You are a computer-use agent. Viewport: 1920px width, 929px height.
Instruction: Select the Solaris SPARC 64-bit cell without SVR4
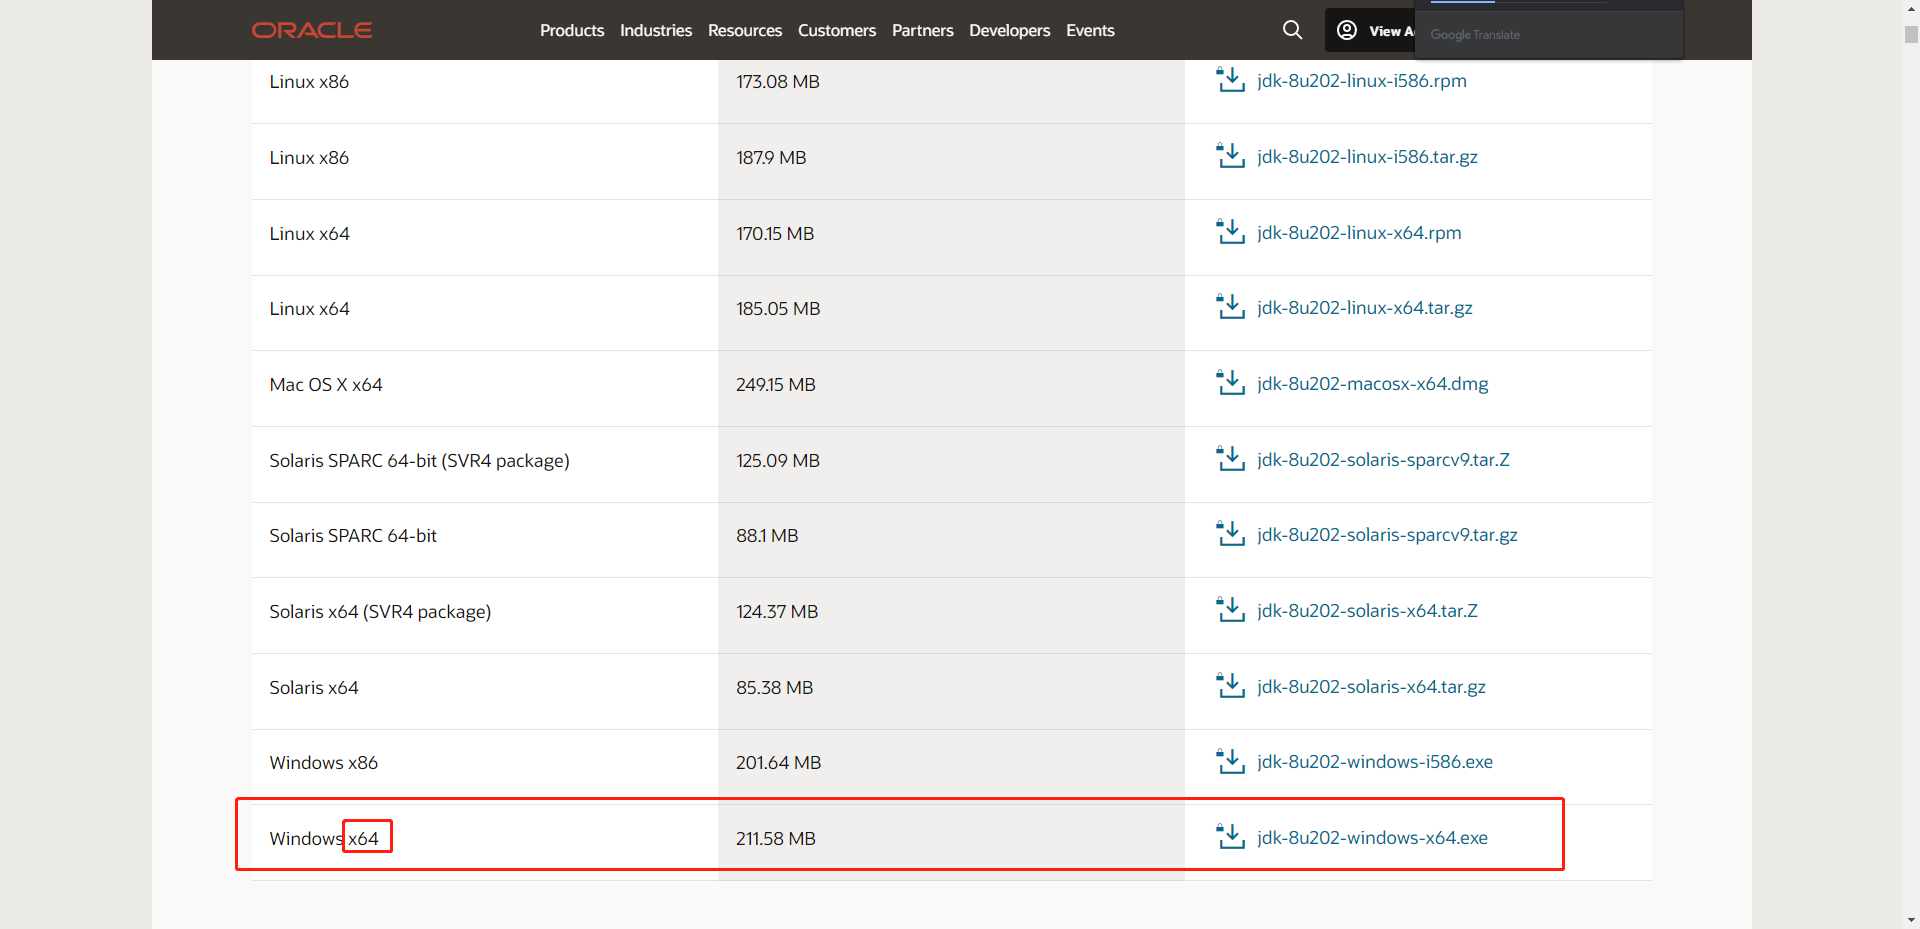tap(485, 540)
